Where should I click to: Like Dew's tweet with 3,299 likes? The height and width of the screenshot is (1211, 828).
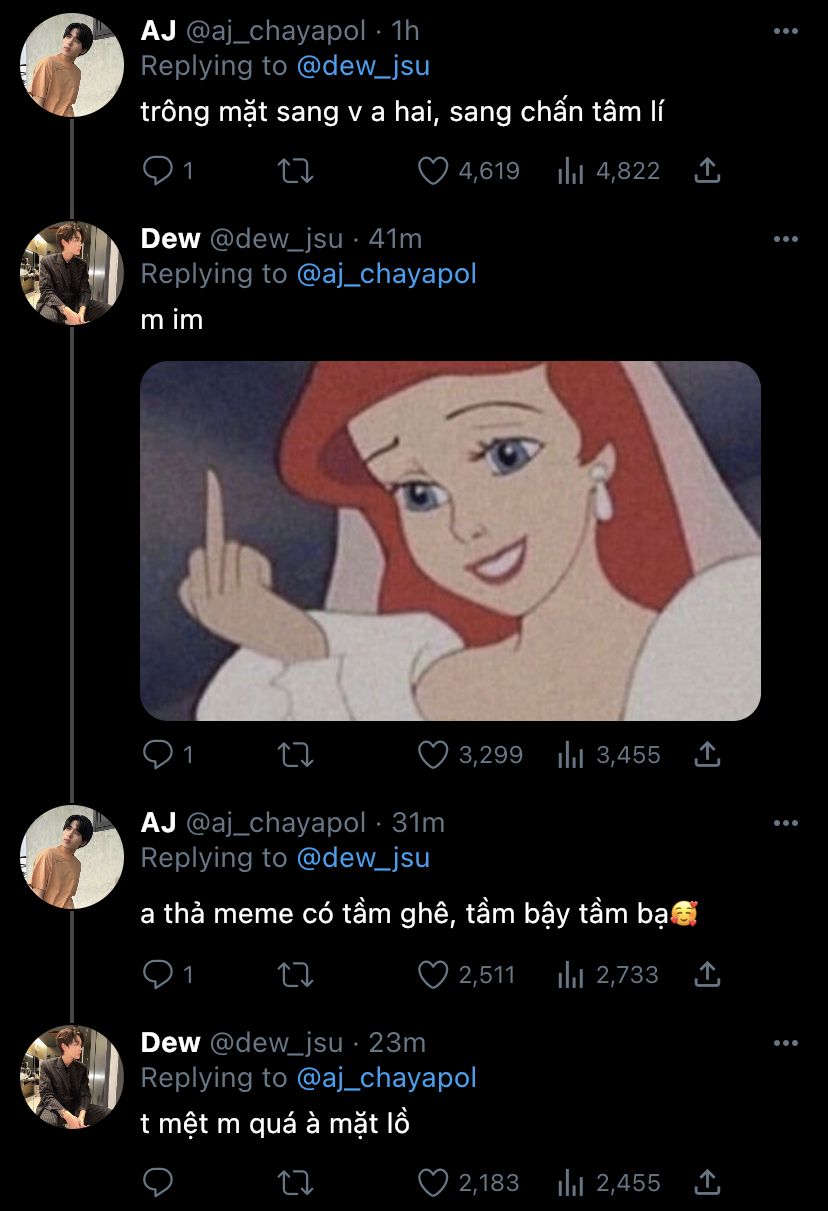point(432,755)
